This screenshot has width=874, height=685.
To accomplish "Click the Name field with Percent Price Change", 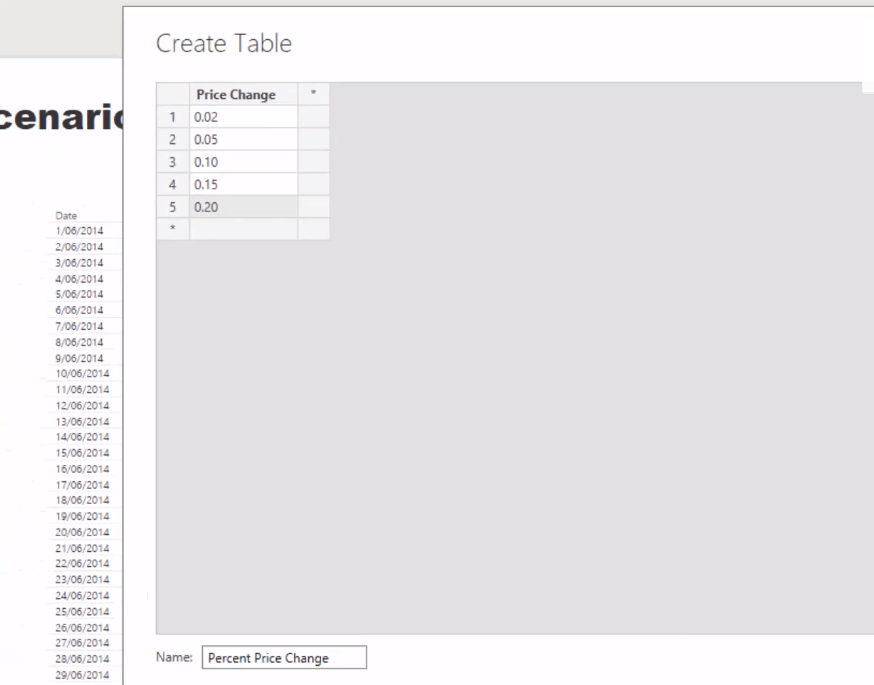I will (284, 658).
